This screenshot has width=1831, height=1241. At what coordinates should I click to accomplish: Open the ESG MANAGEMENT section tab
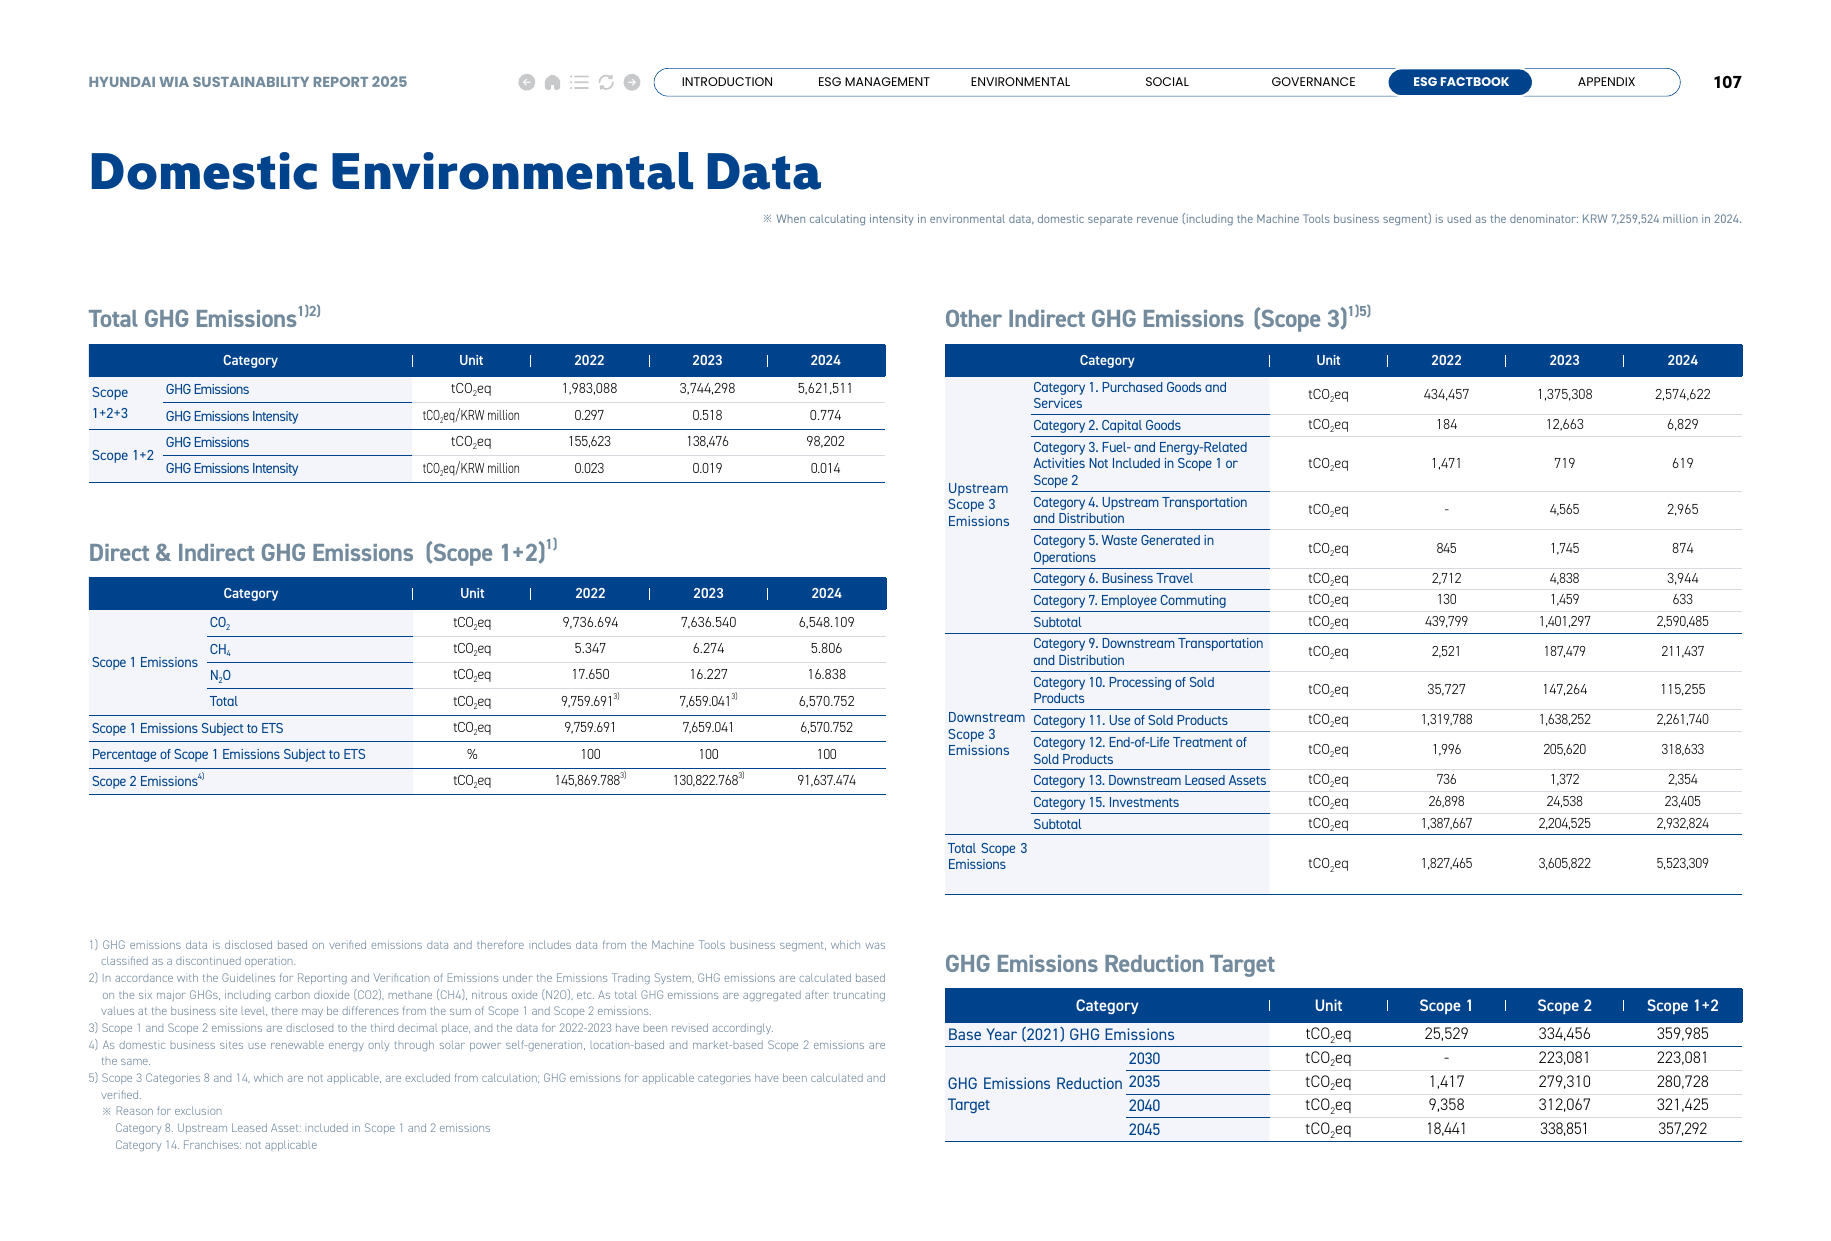tap(874, 82)
